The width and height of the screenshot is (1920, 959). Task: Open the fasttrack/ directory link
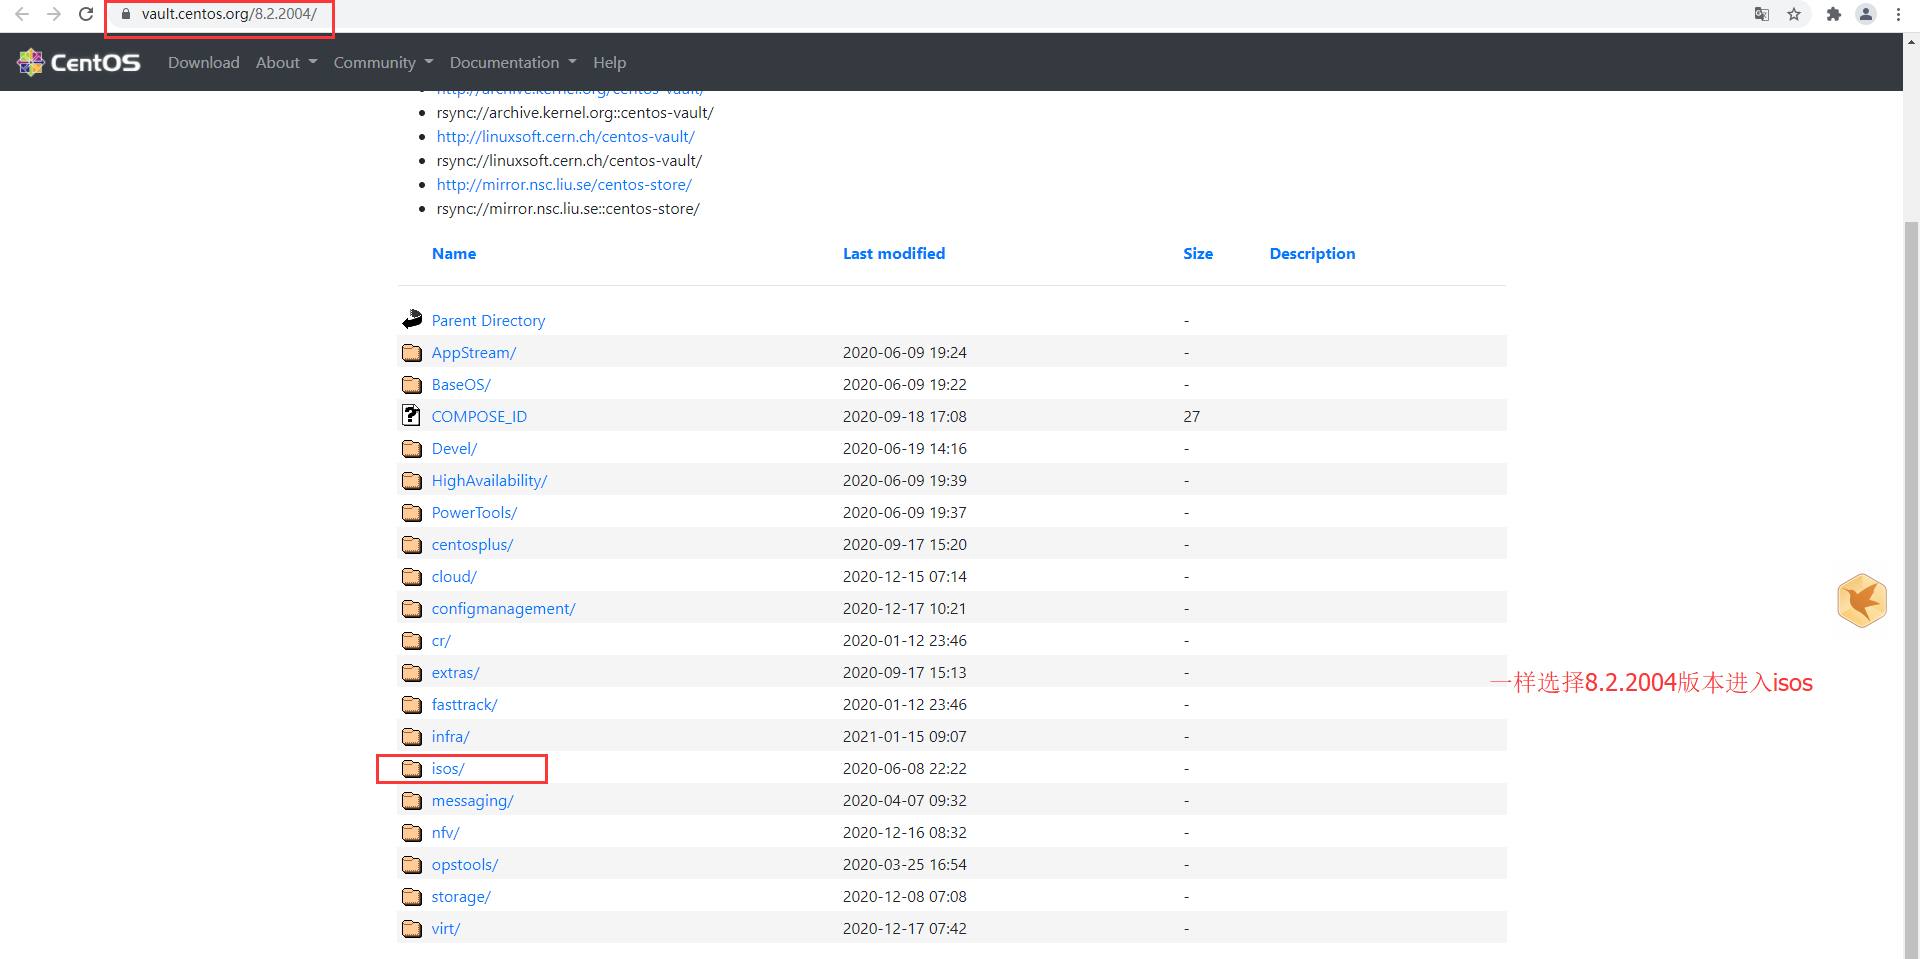click(465, 704)
